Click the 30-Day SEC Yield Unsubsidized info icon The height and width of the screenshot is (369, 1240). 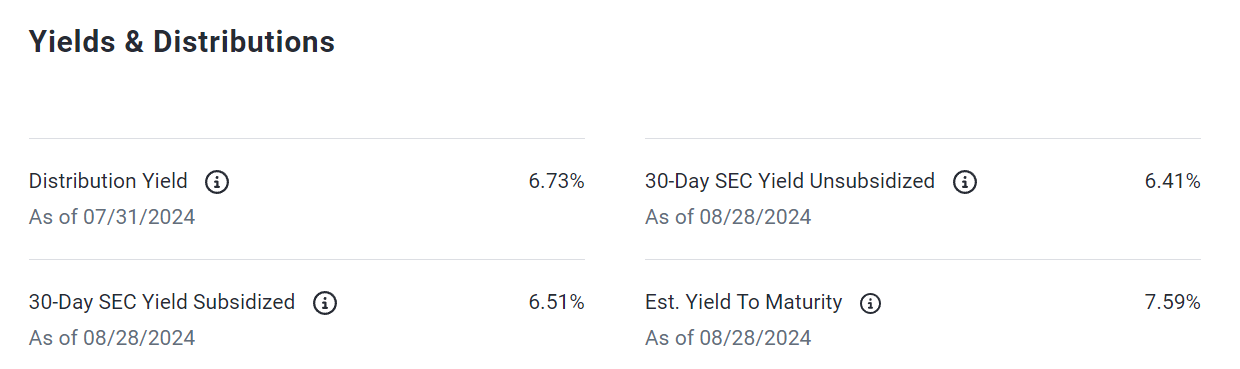(964, 183)
